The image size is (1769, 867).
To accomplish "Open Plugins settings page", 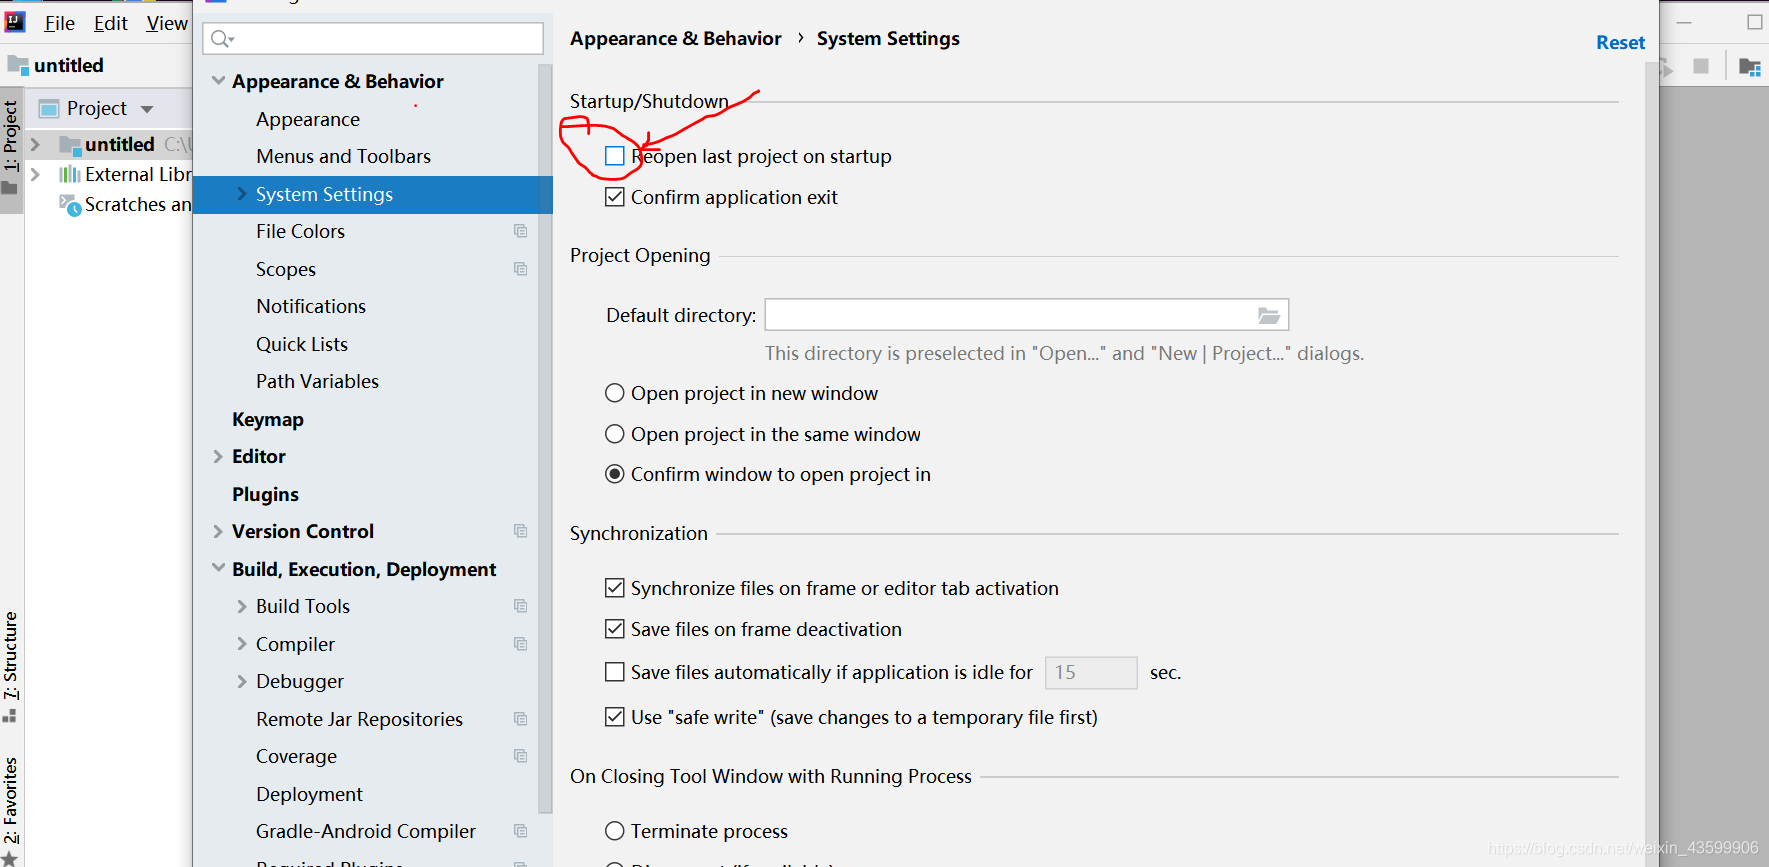I will 265,494.
